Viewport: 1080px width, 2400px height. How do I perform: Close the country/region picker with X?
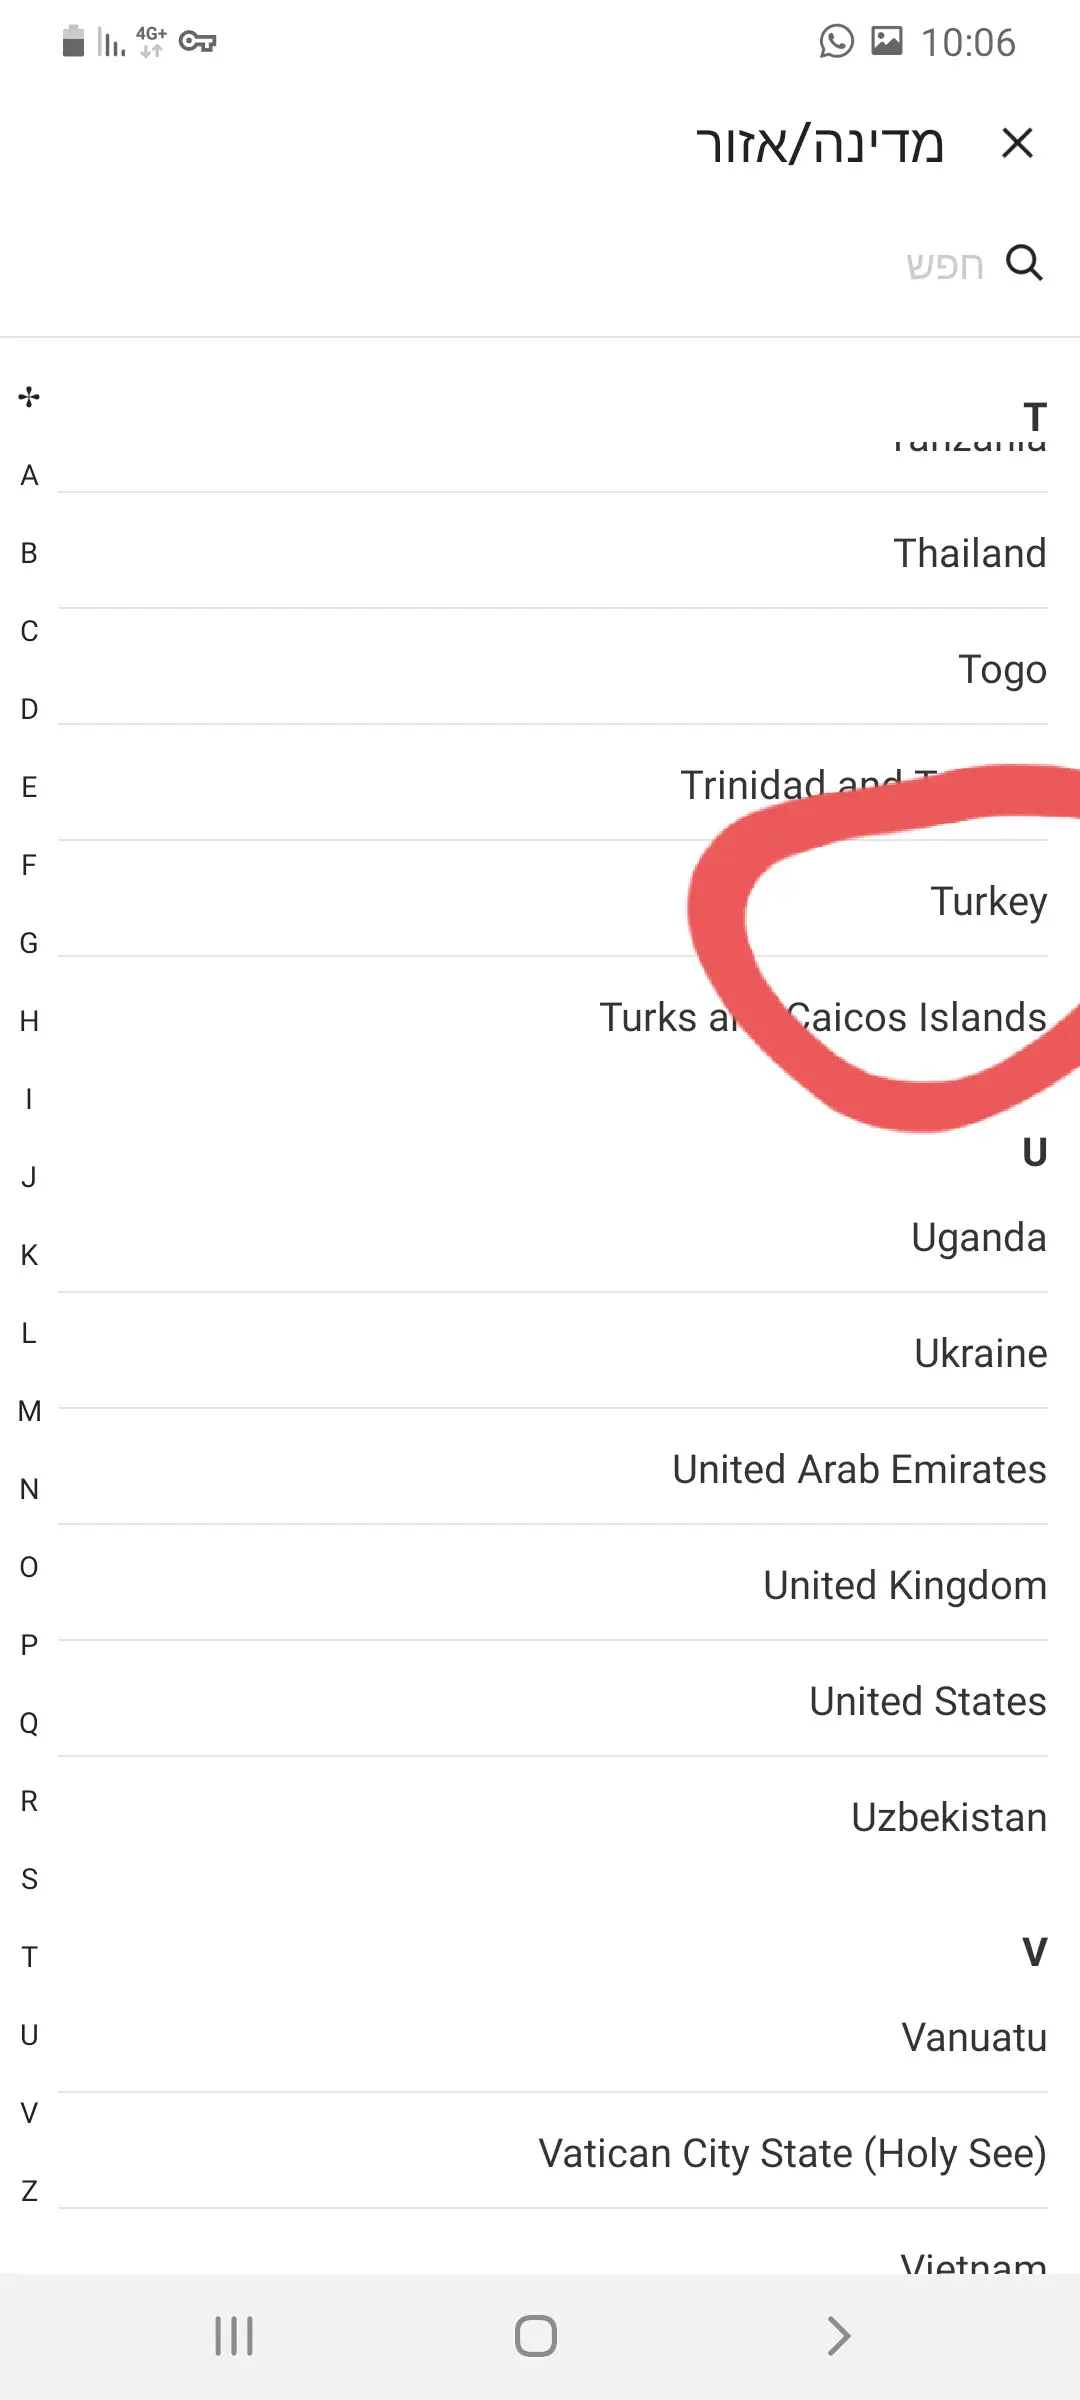(1017, 143)
